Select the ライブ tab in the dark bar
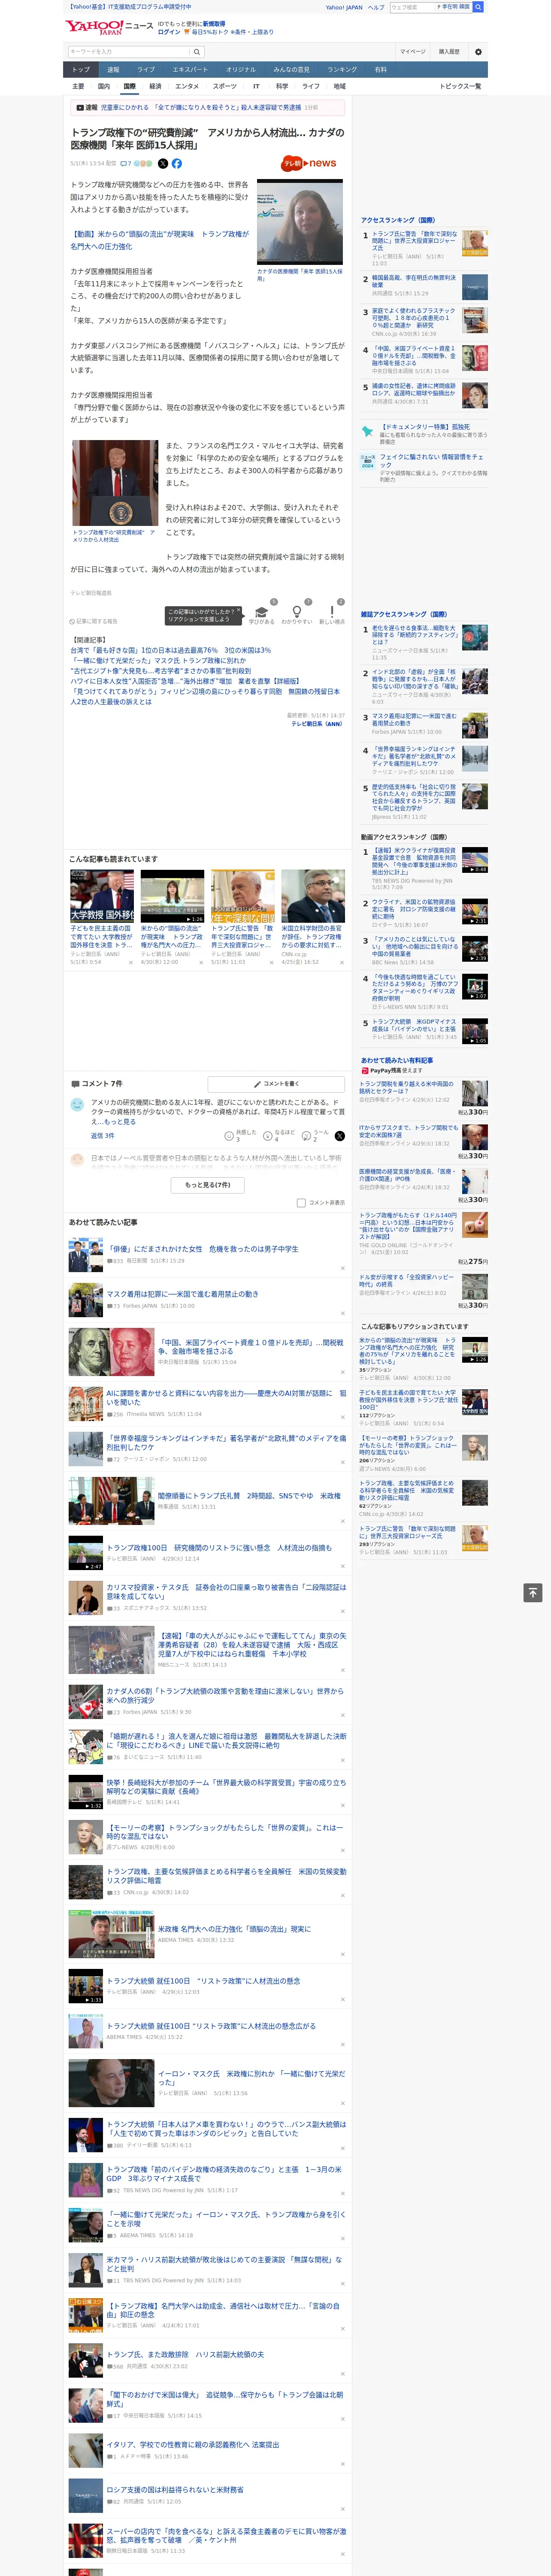Viewport: 551px width, 2576px height. [146, 69]
